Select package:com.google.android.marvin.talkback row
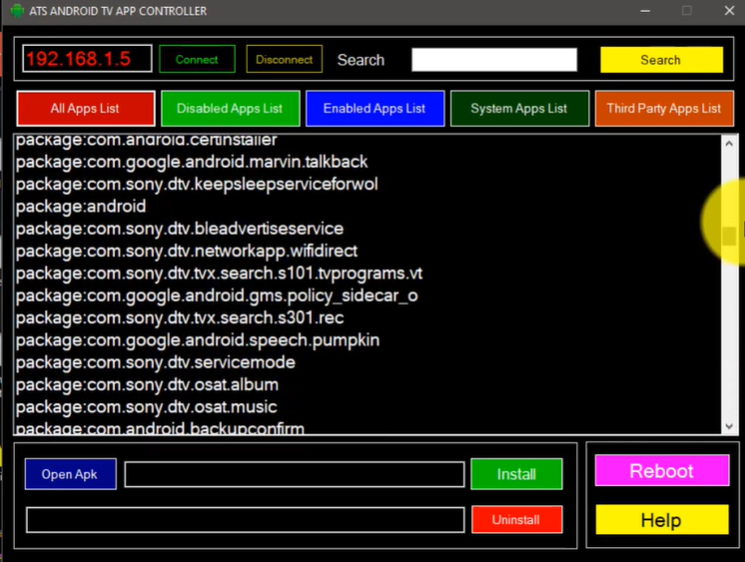Screen dimensions: 745x562 [191, 162]
